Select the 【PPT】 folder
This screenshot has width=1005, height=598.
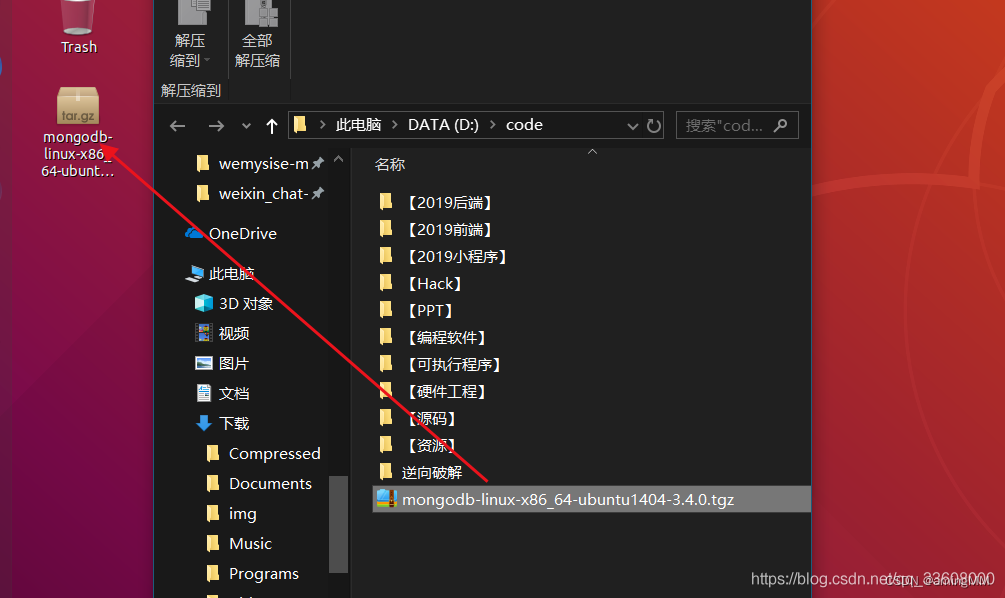(417, 310)
